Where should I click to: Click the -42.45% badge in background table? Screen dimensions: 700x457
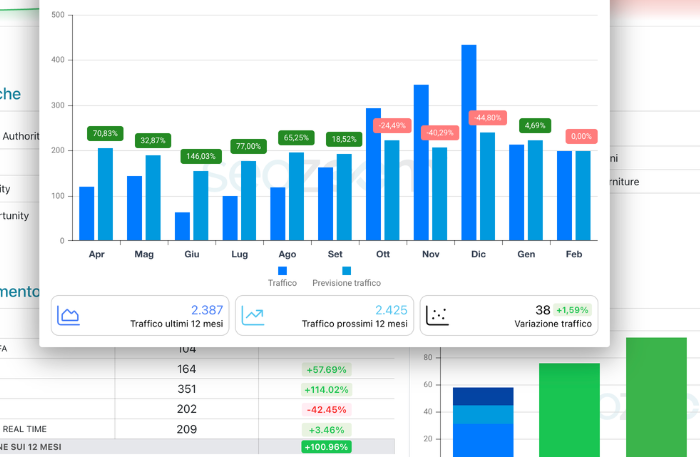click(326, 410)
